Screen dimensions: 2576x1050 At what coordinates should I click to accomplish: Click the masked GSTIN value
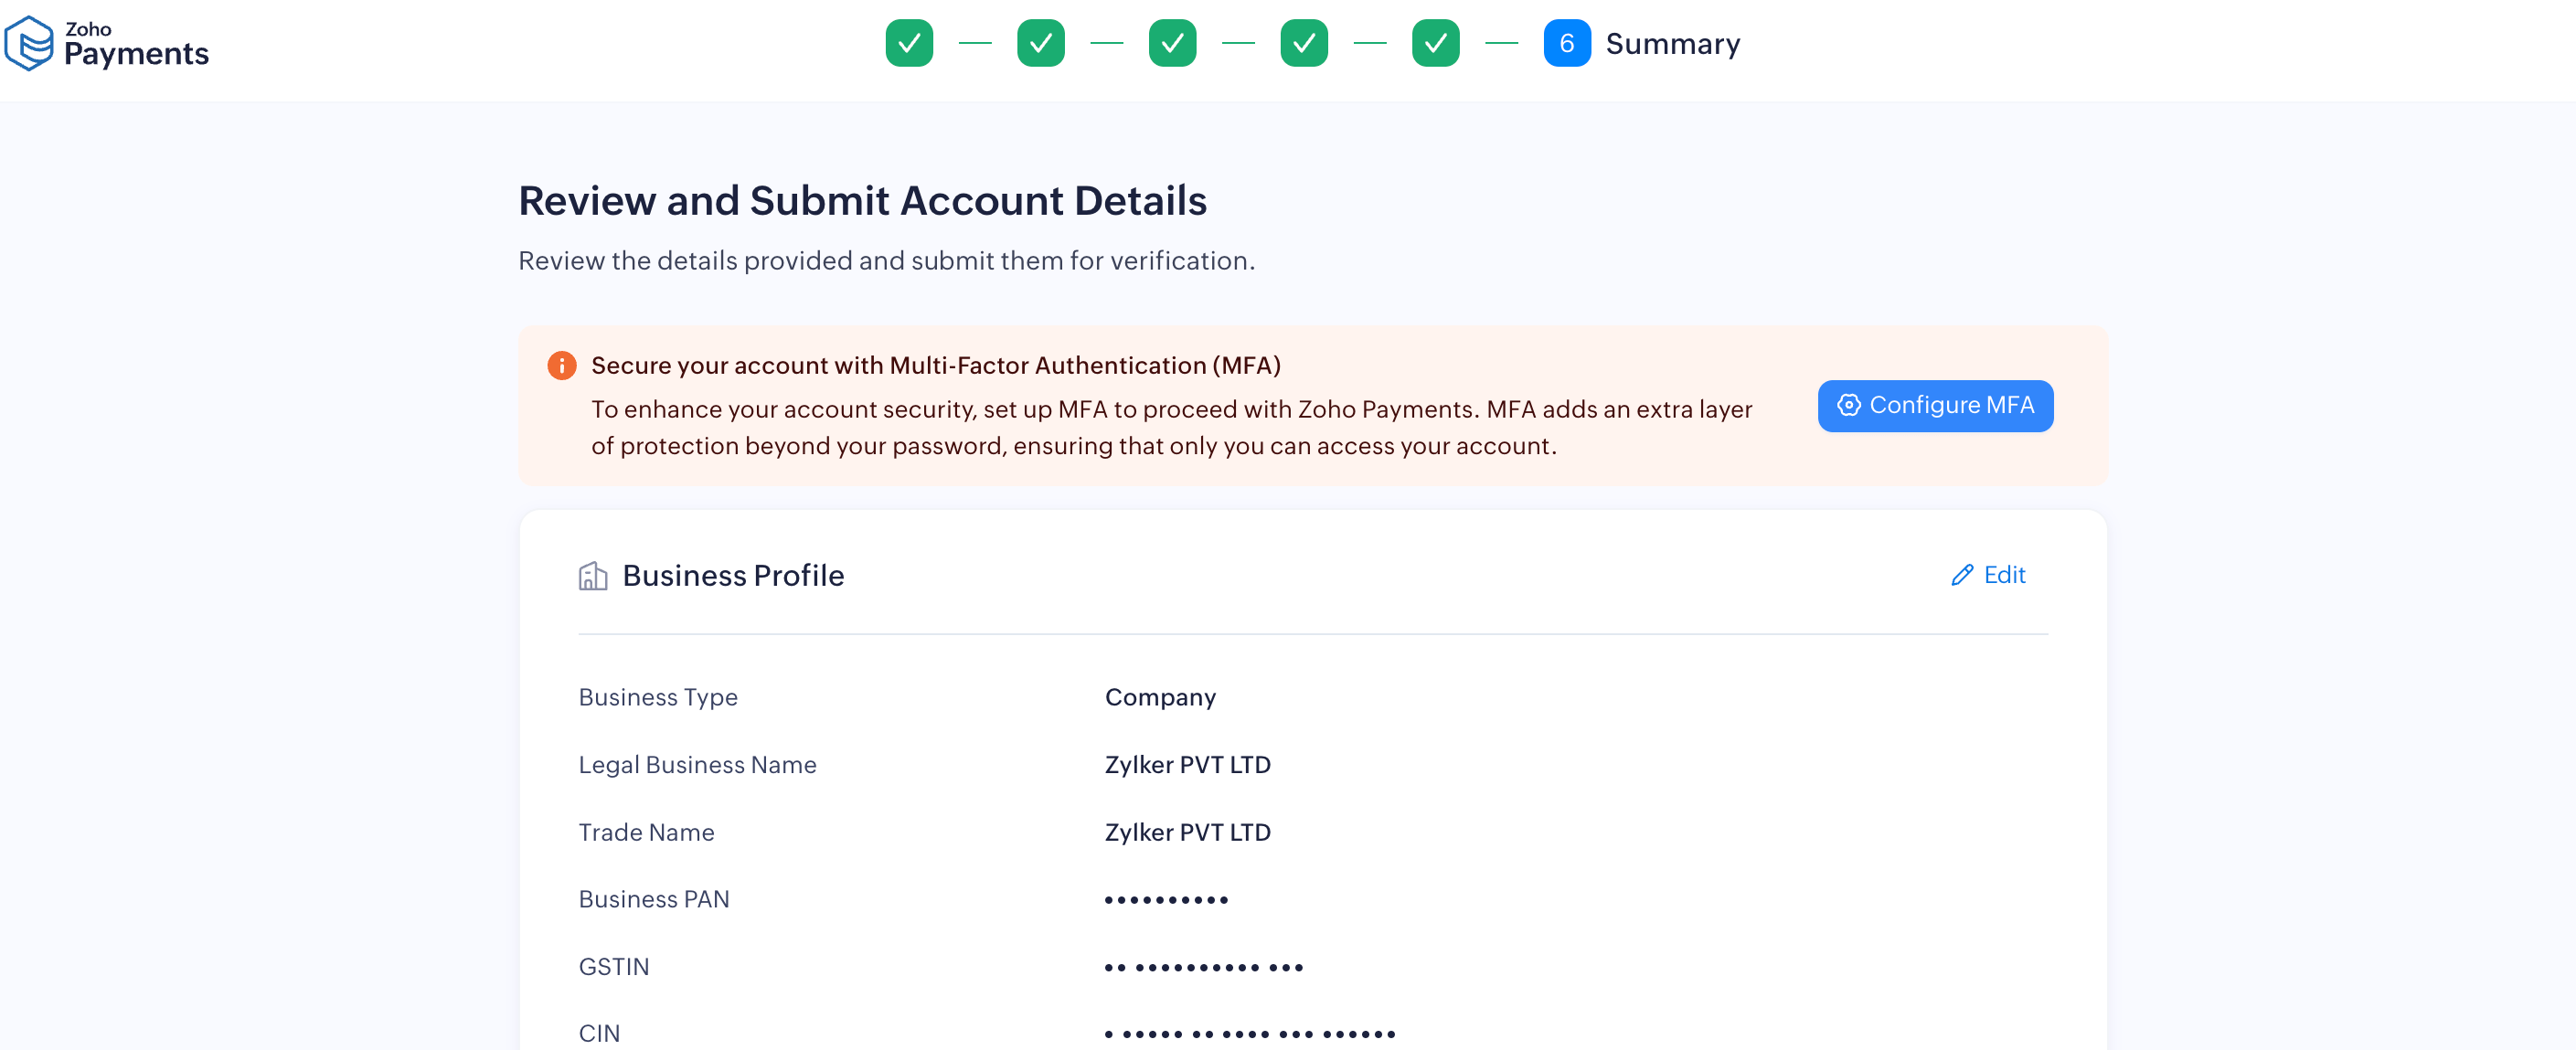tap(1203, 967)
